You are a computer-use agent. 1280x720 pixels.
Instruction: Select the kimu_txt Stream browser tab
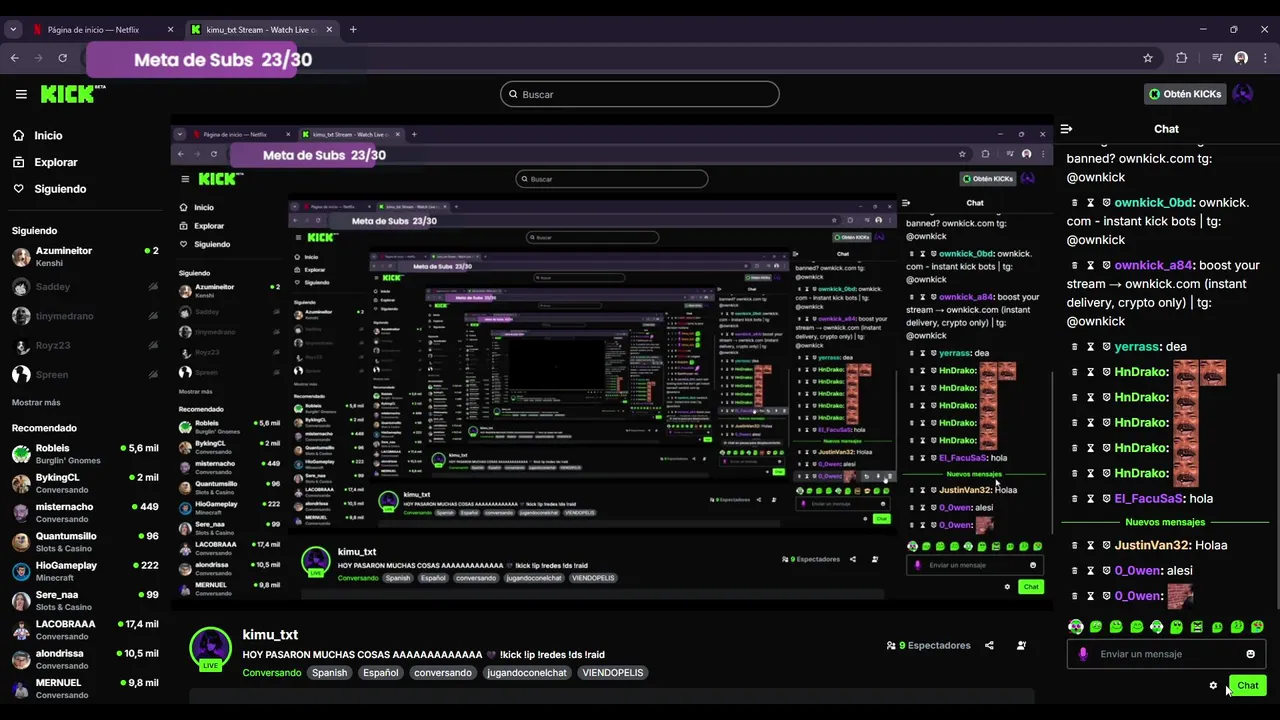262,30
